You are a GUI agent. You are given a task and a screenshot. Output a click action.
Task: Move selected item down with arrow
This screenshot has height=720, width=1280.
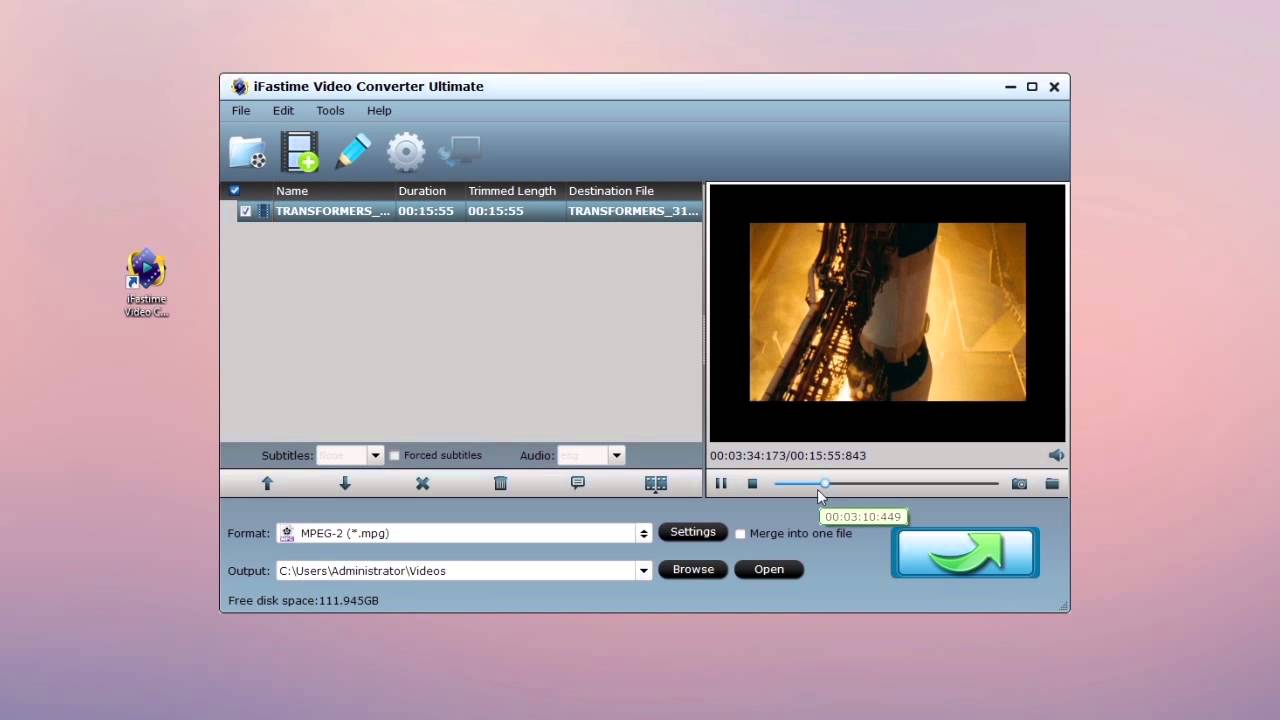(x=345, y=483)
